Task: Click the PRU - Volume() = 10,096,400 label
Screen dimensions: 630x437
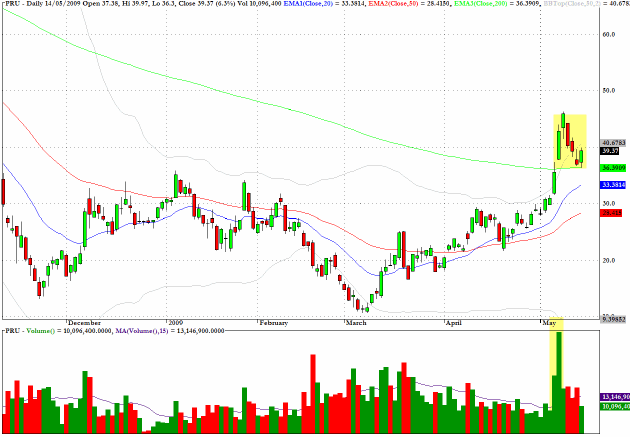Action: [59, 331]
